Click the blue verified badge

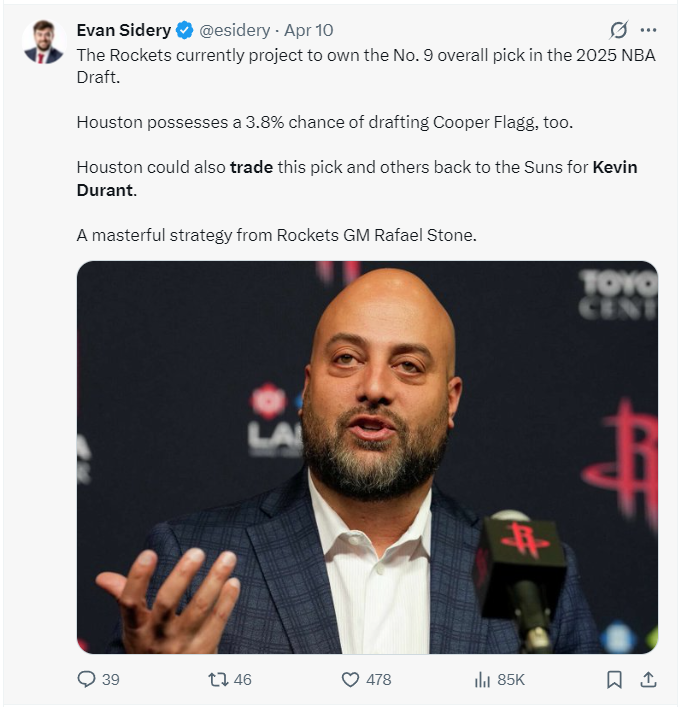click(x=185, y=31)
